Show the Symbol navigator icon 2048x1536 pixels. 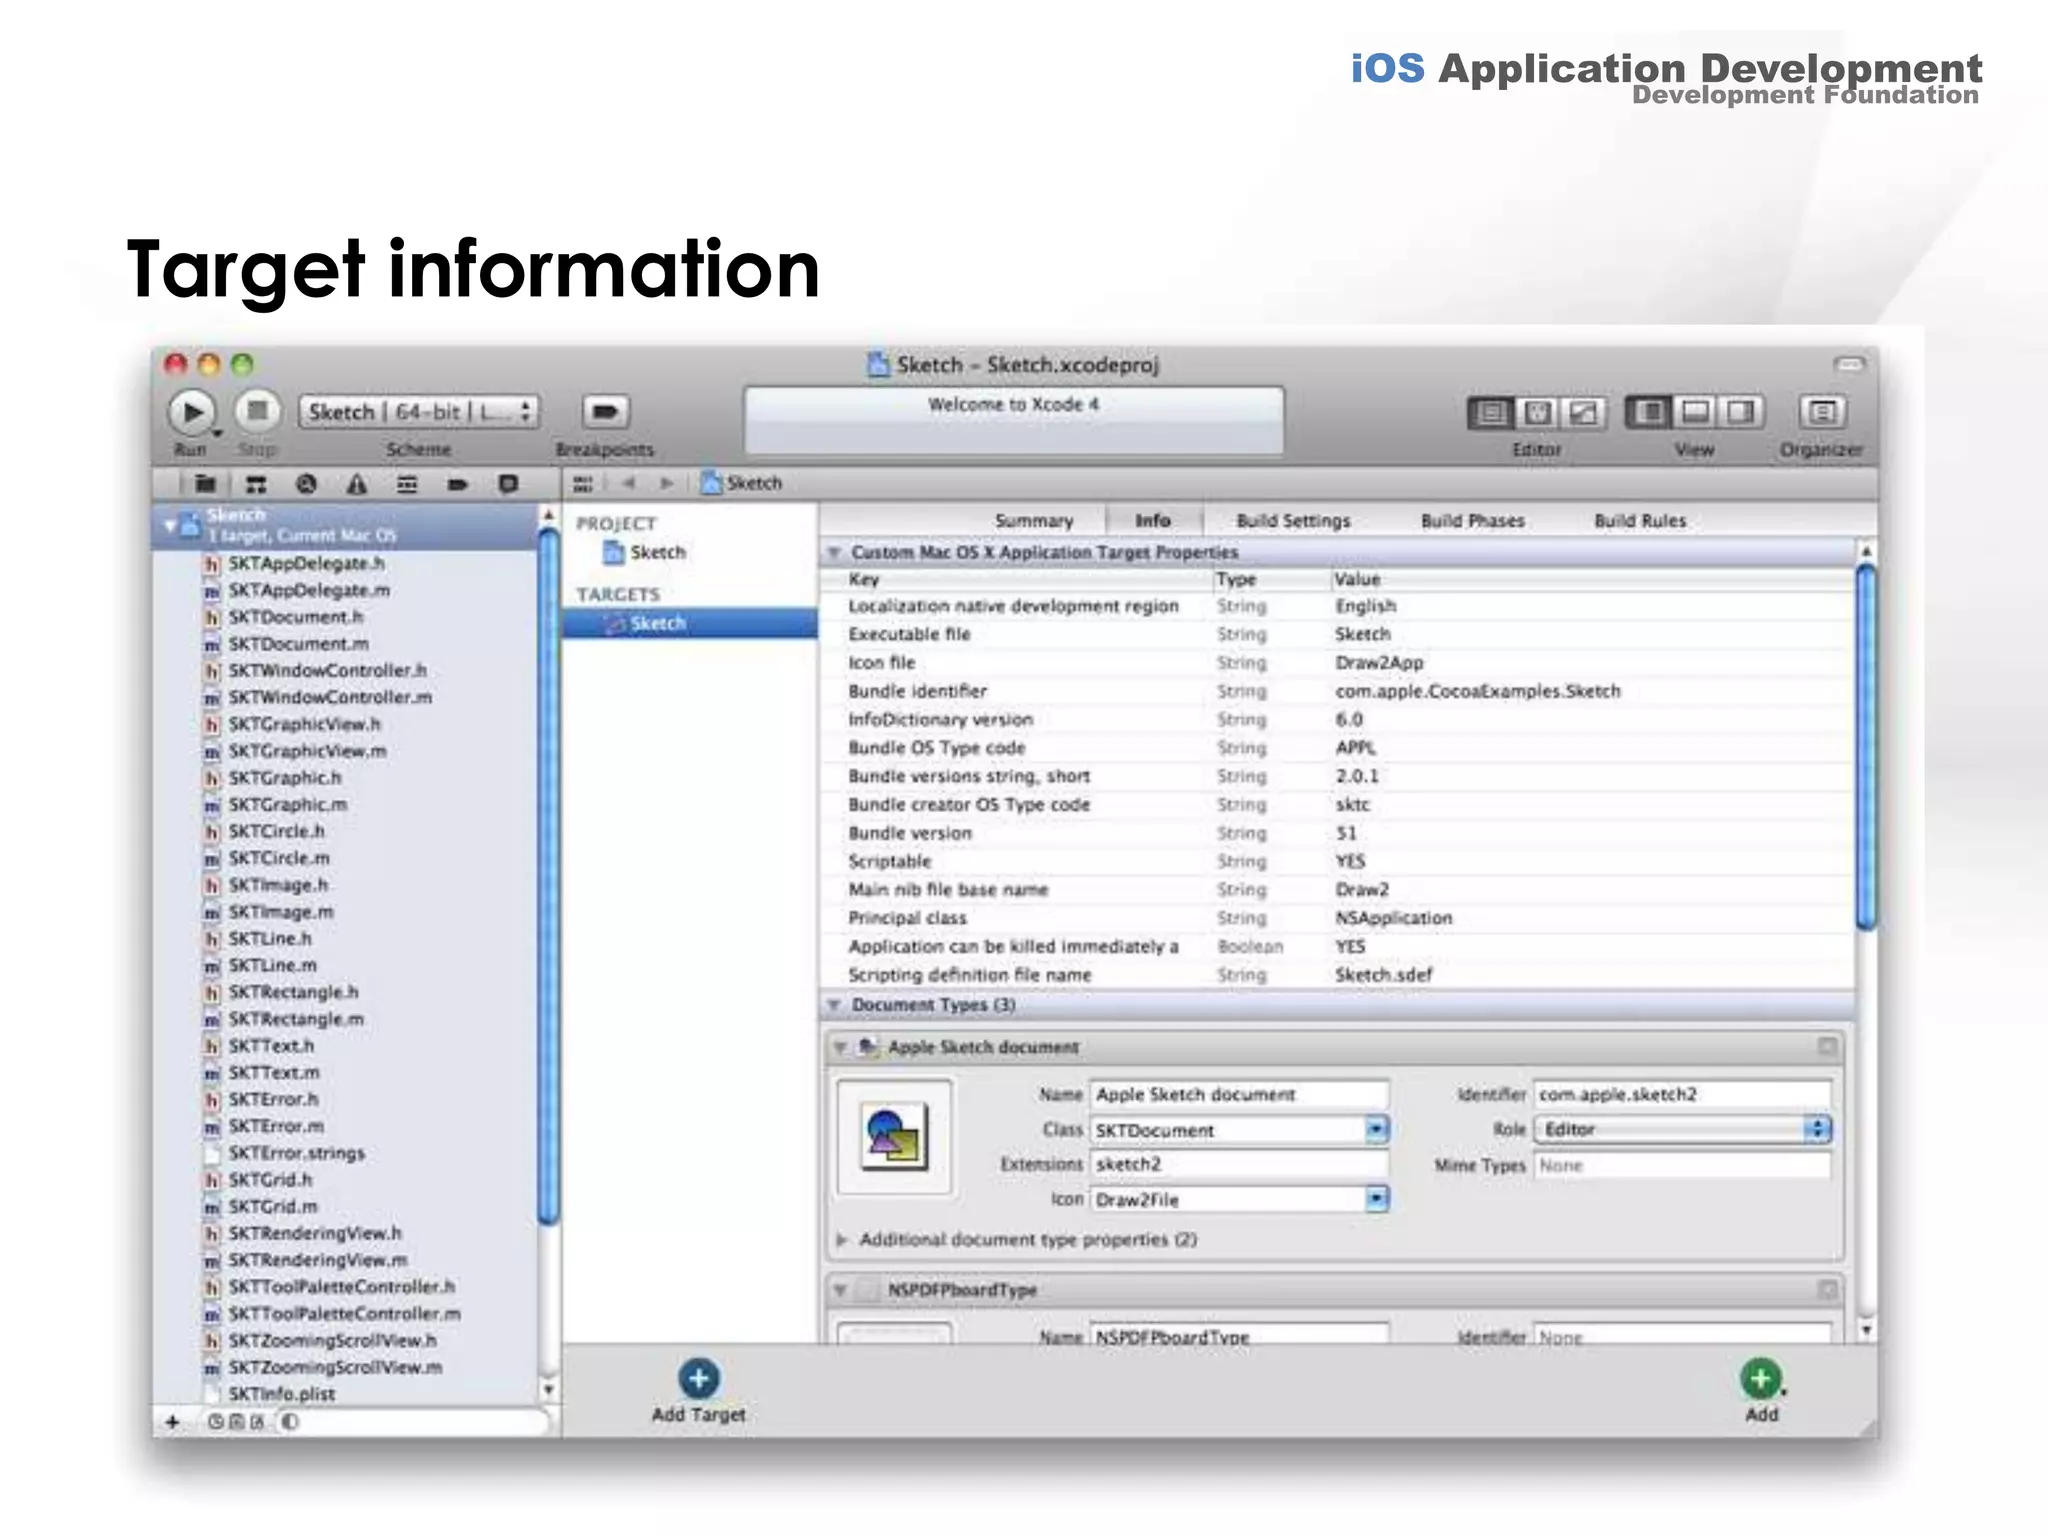pyautogui.click(x=256, y=484)
